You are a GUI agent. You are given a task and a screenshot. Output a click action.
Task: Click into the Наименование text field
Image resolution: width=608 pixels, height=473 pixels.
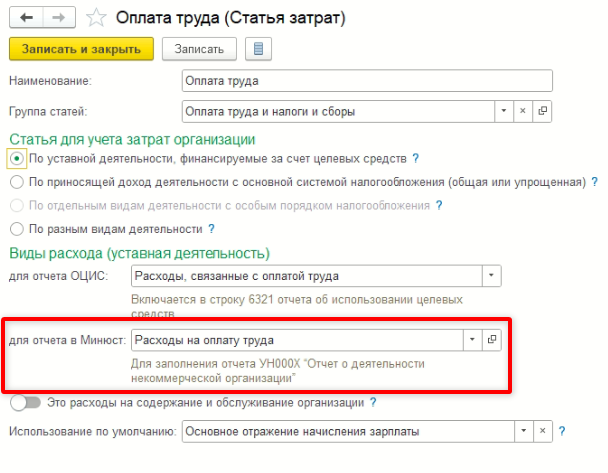[x=366, y=81]
